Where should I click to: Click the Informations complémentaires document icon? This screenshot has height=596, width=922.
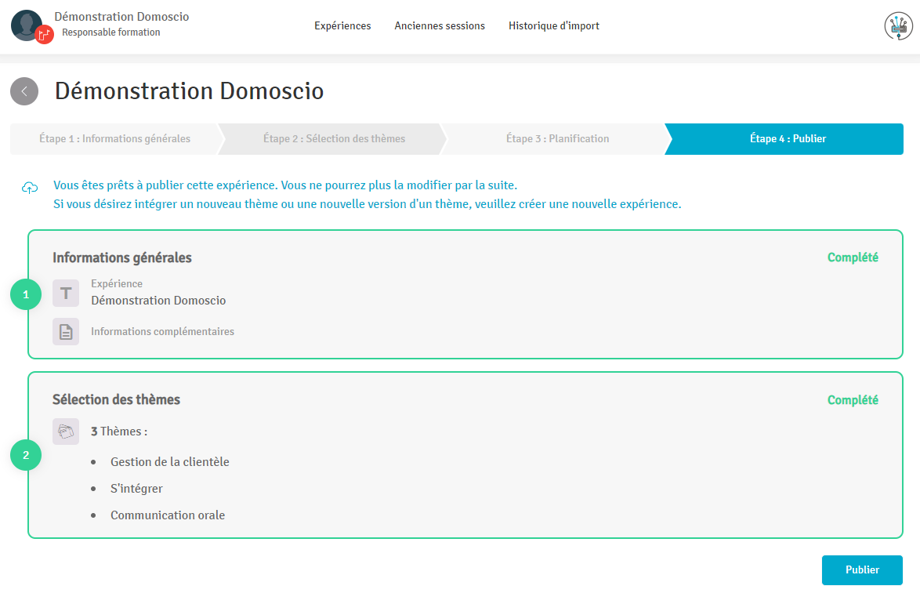coord(66,332)
